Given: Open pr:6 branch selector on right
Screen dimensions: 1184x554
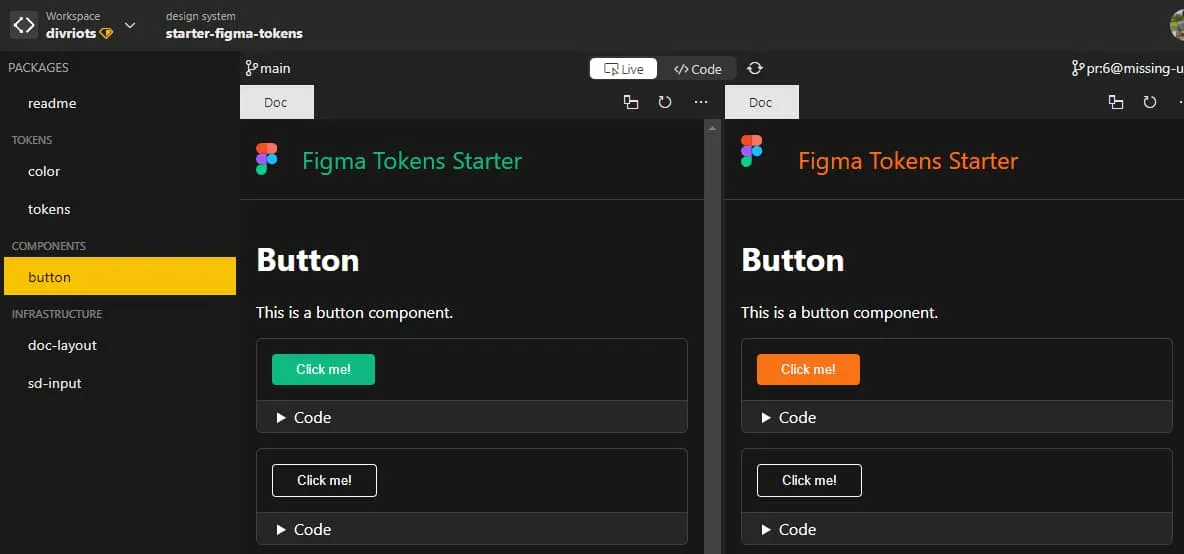Looking at the screenshot, I should [1126, 68].
